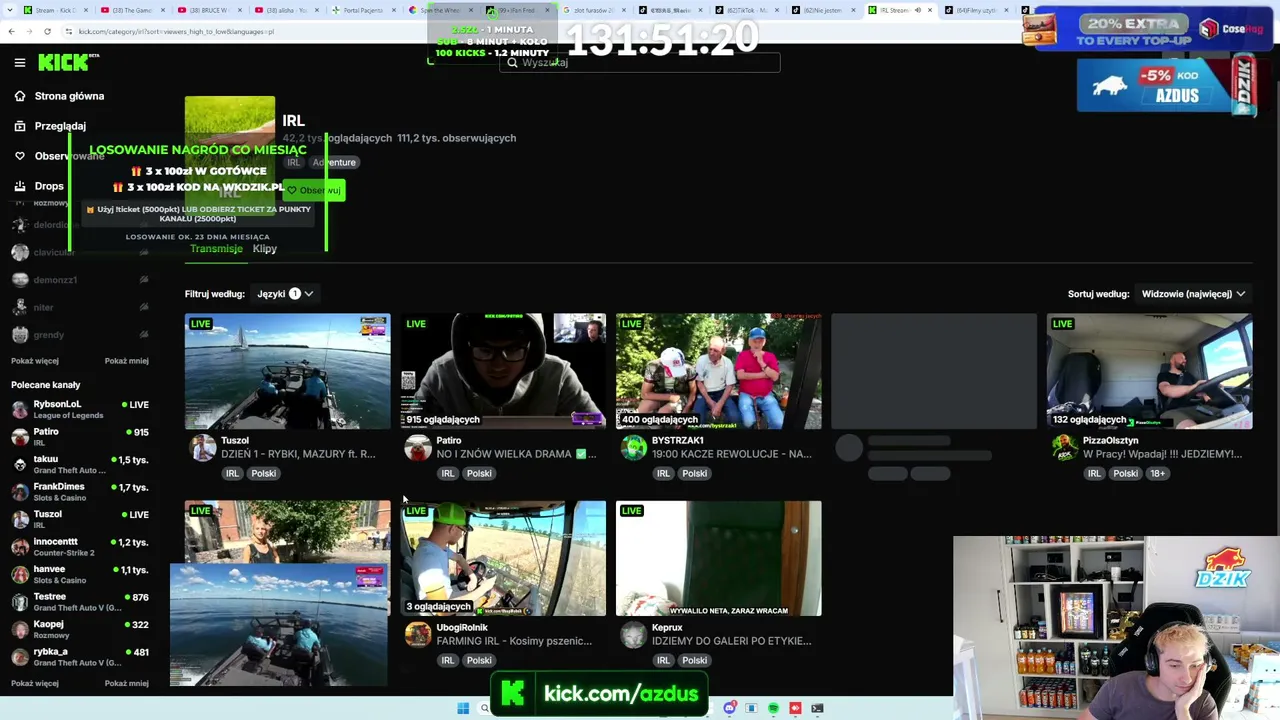This screenshot has height=720, width=1280.
Task: Click the Drops gift icon
Action: pyautogui.click(x=20, y=186)
